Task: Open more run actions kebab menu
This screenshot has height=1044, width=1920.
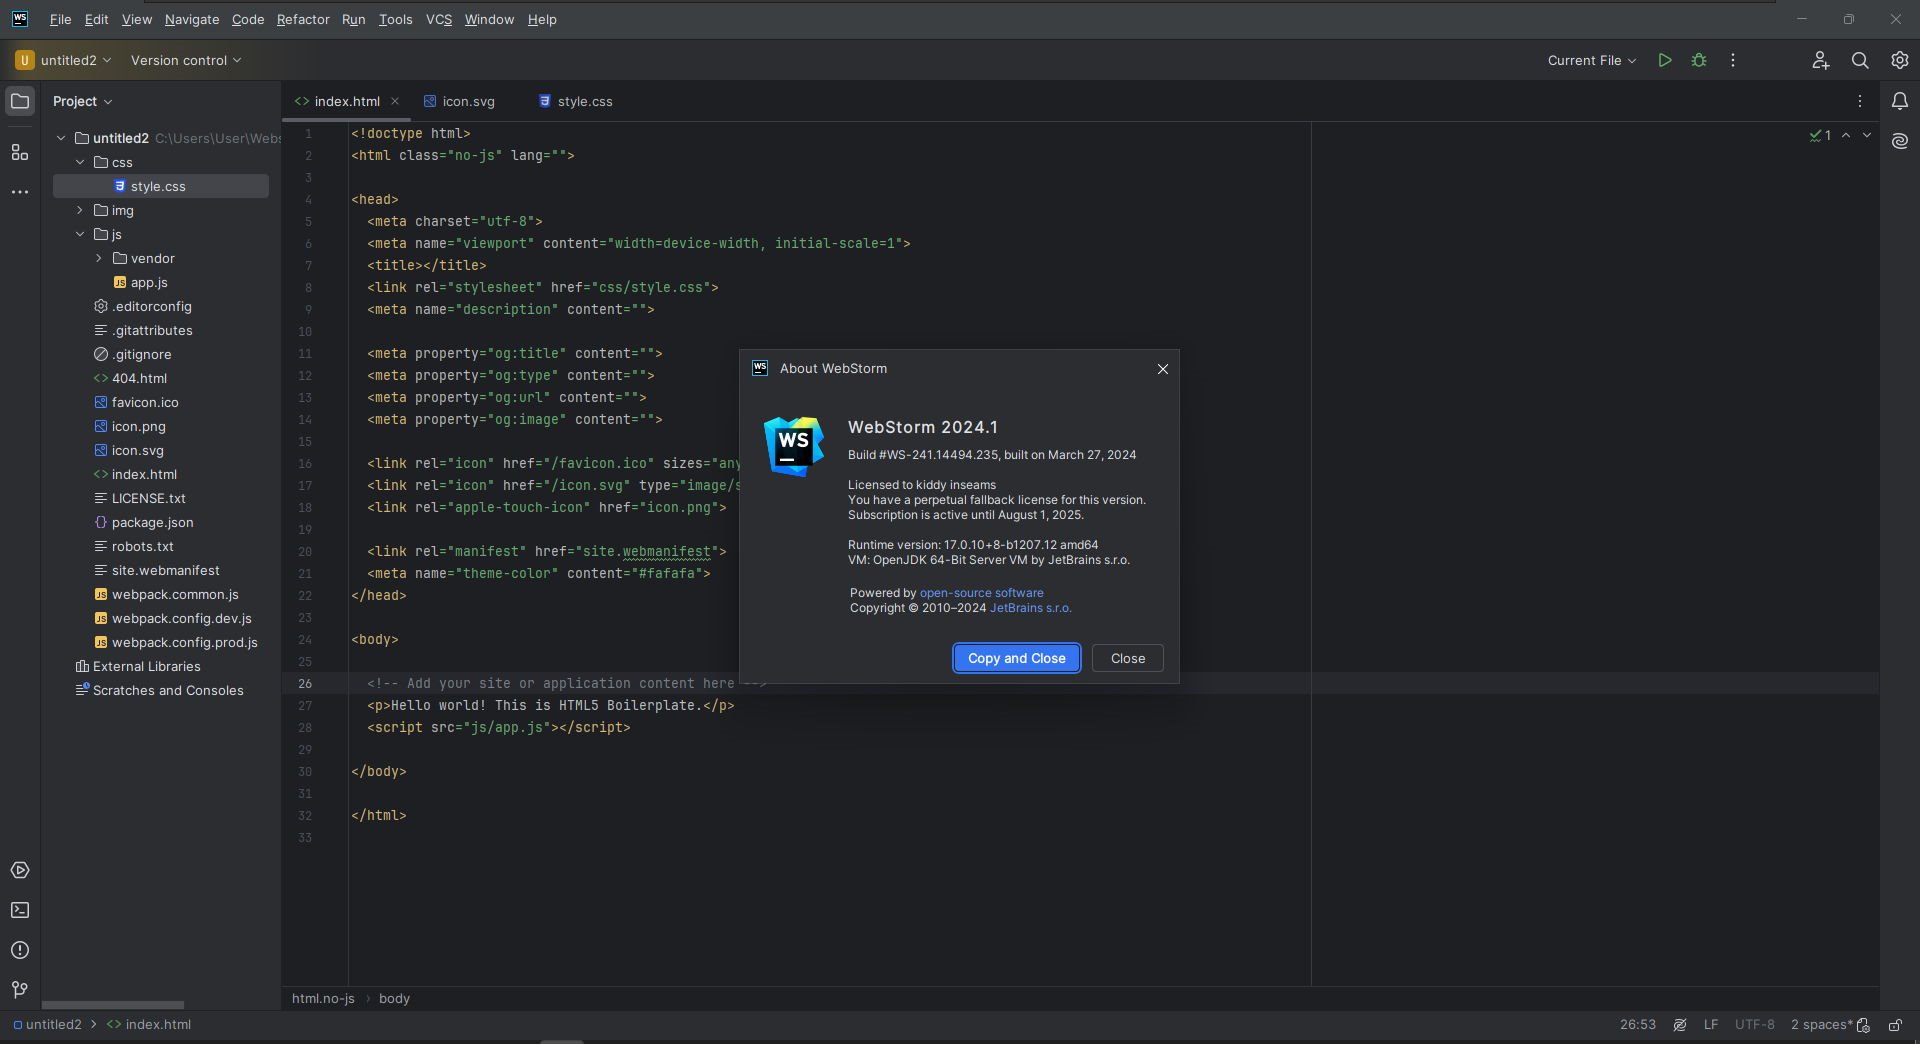Action: (x=1733, y=60)
